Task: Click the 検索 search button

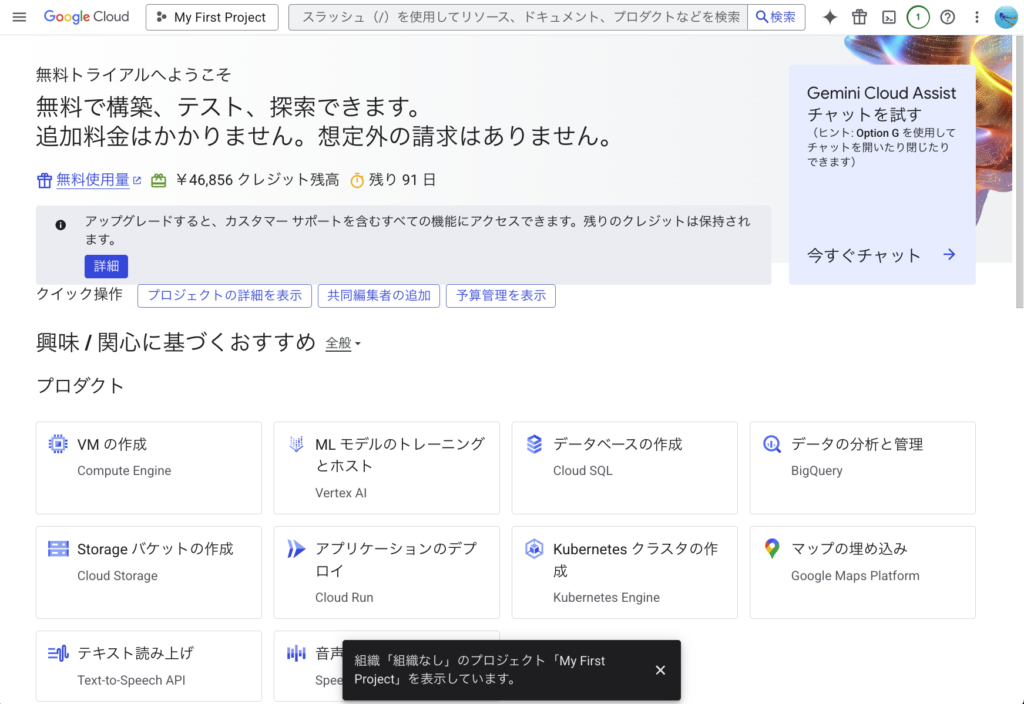Action: tap(776, 17)
